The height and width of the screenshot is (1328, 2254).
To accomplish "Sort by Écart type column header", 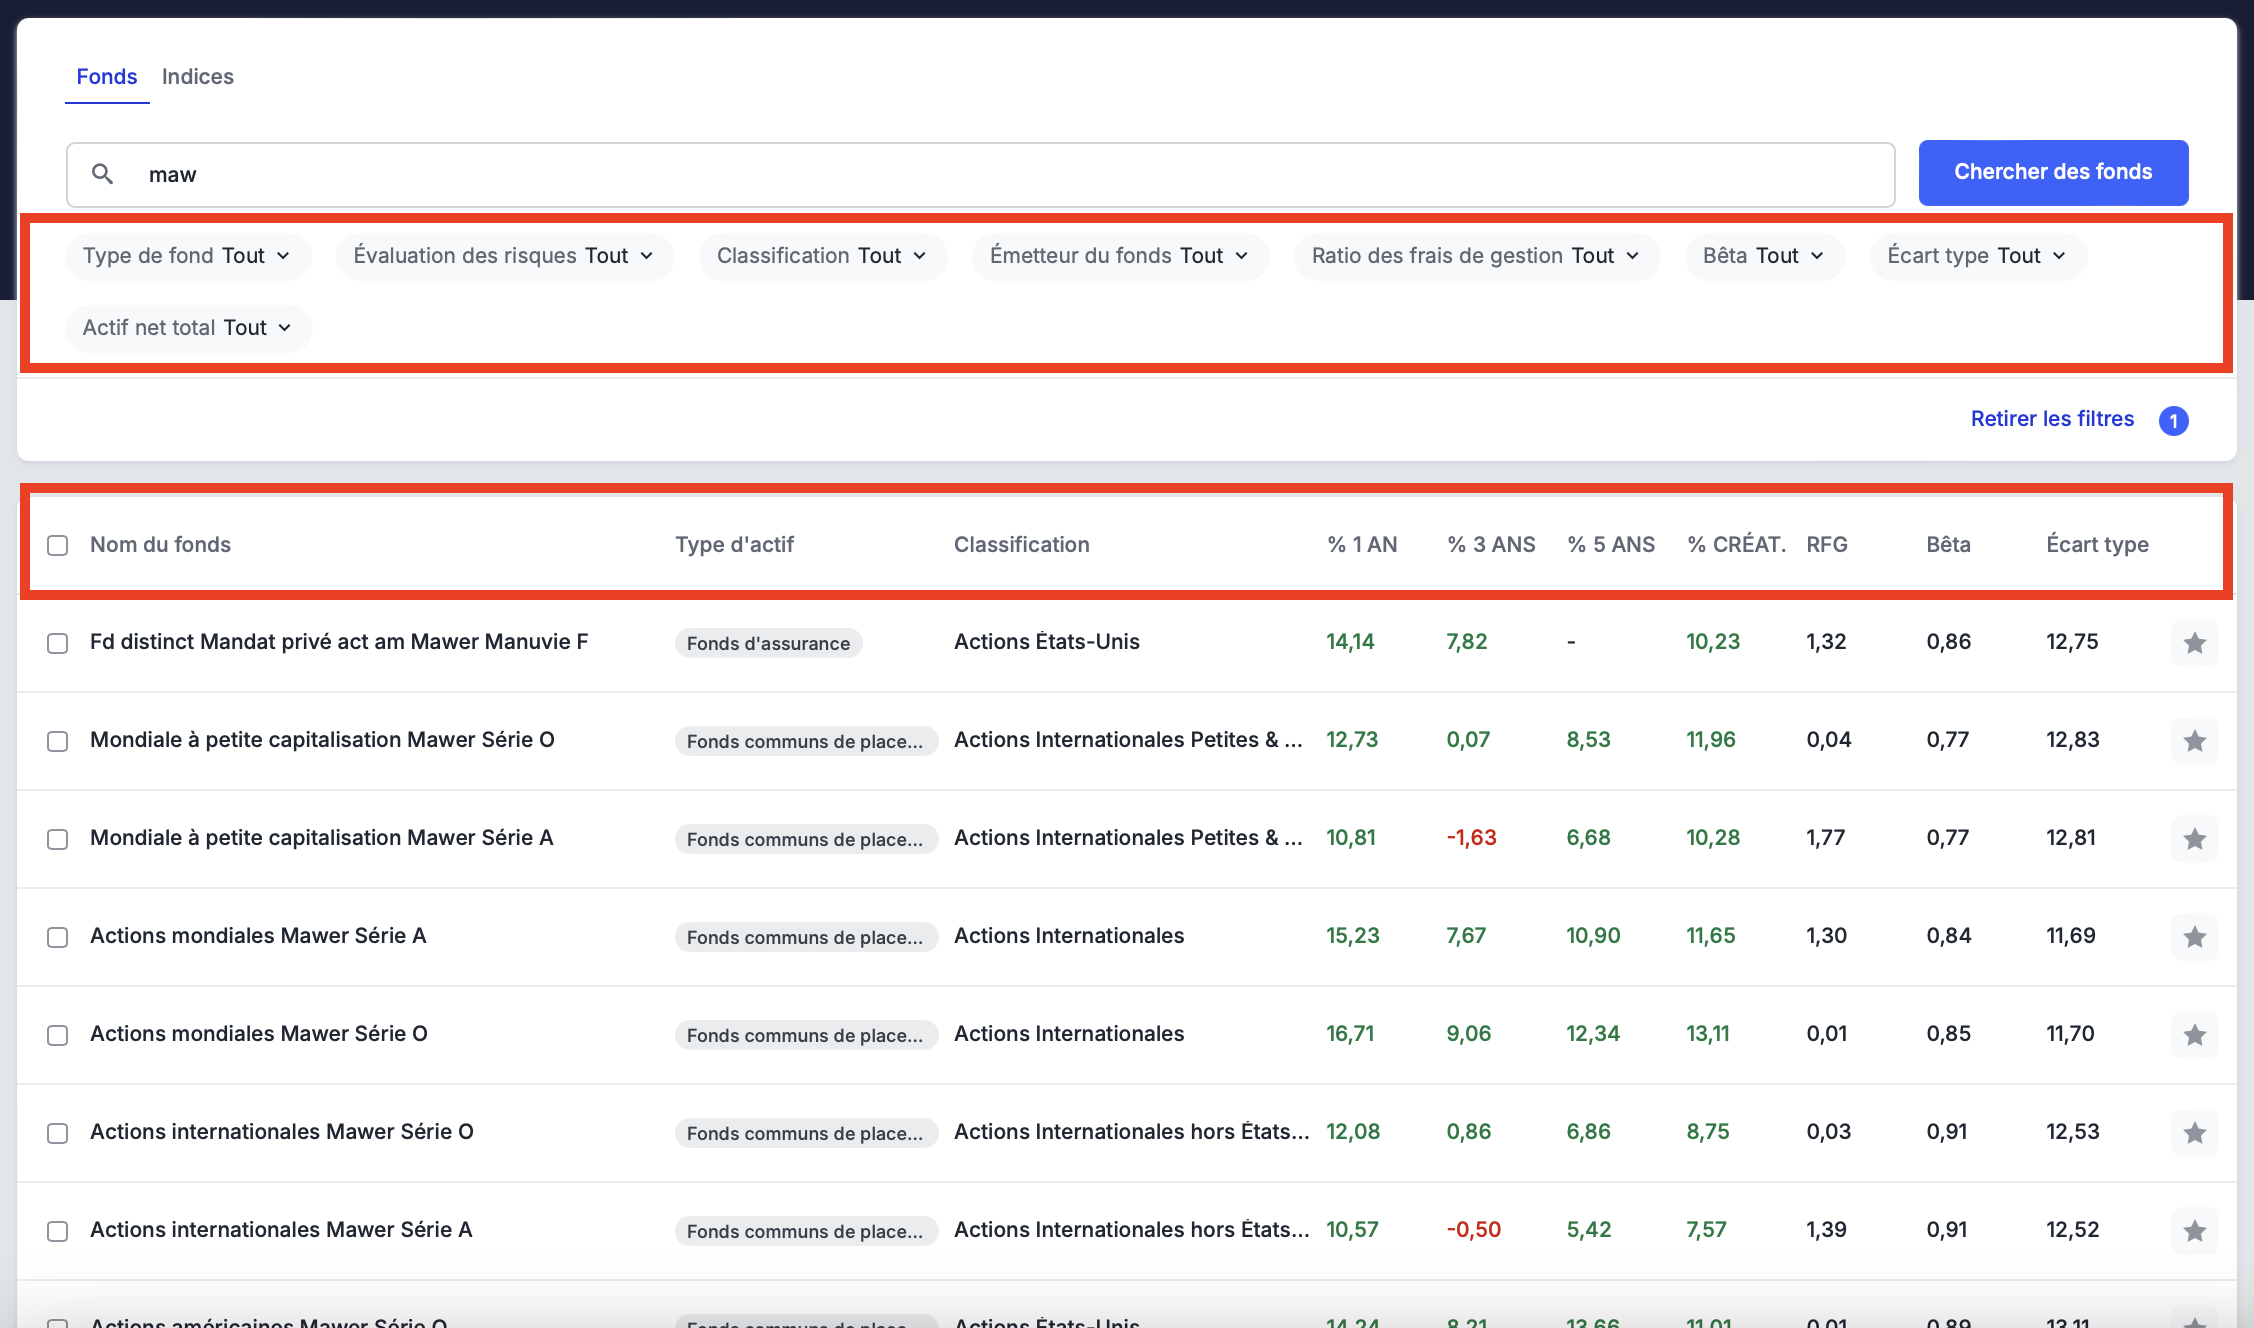I will (2097, 545).
